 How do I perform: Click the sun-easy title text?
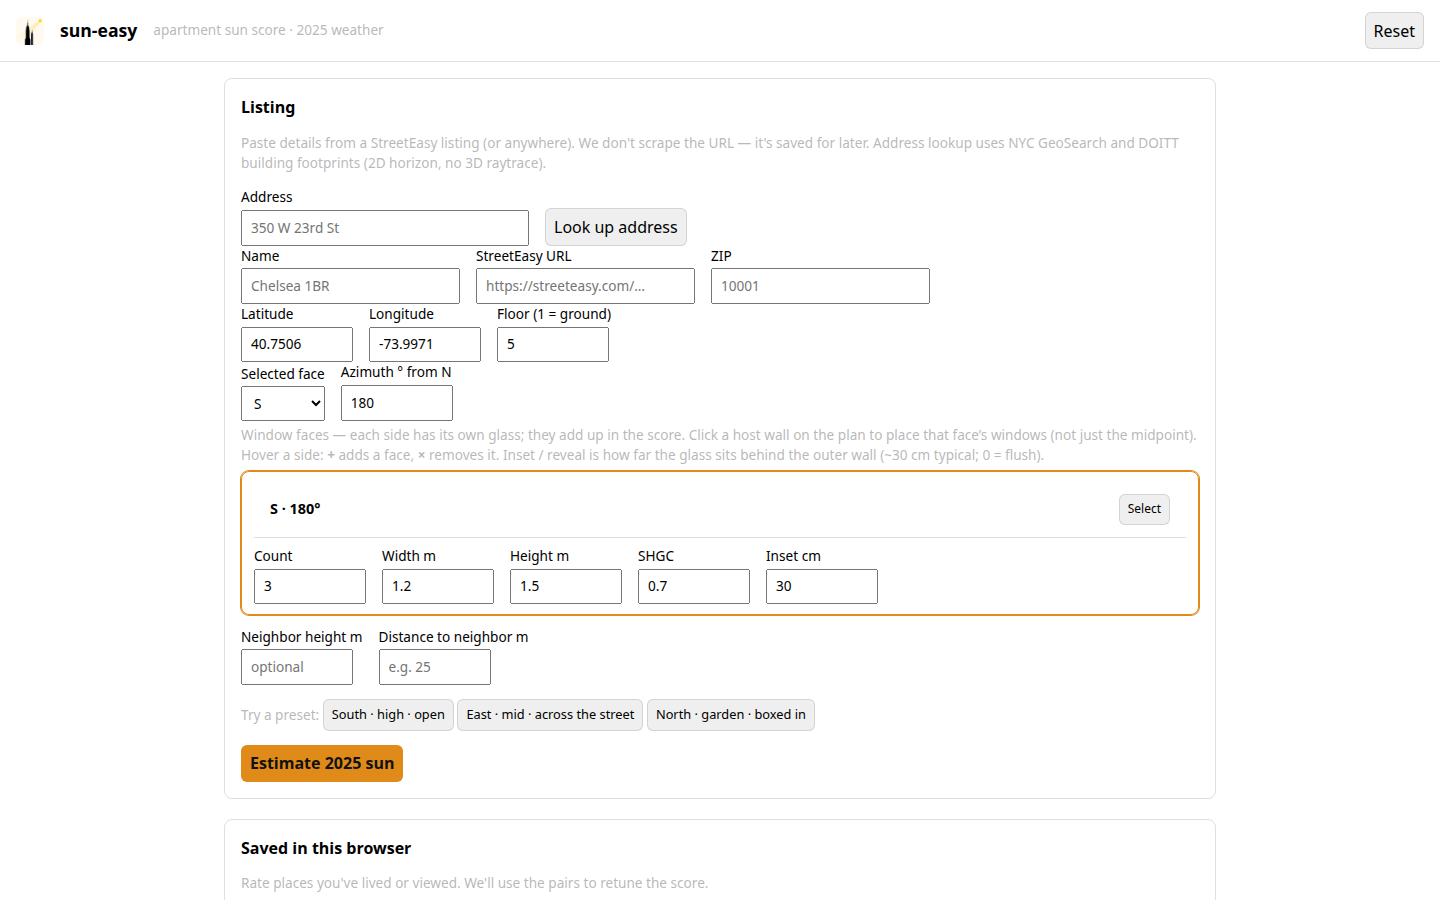tap(99, 31)
